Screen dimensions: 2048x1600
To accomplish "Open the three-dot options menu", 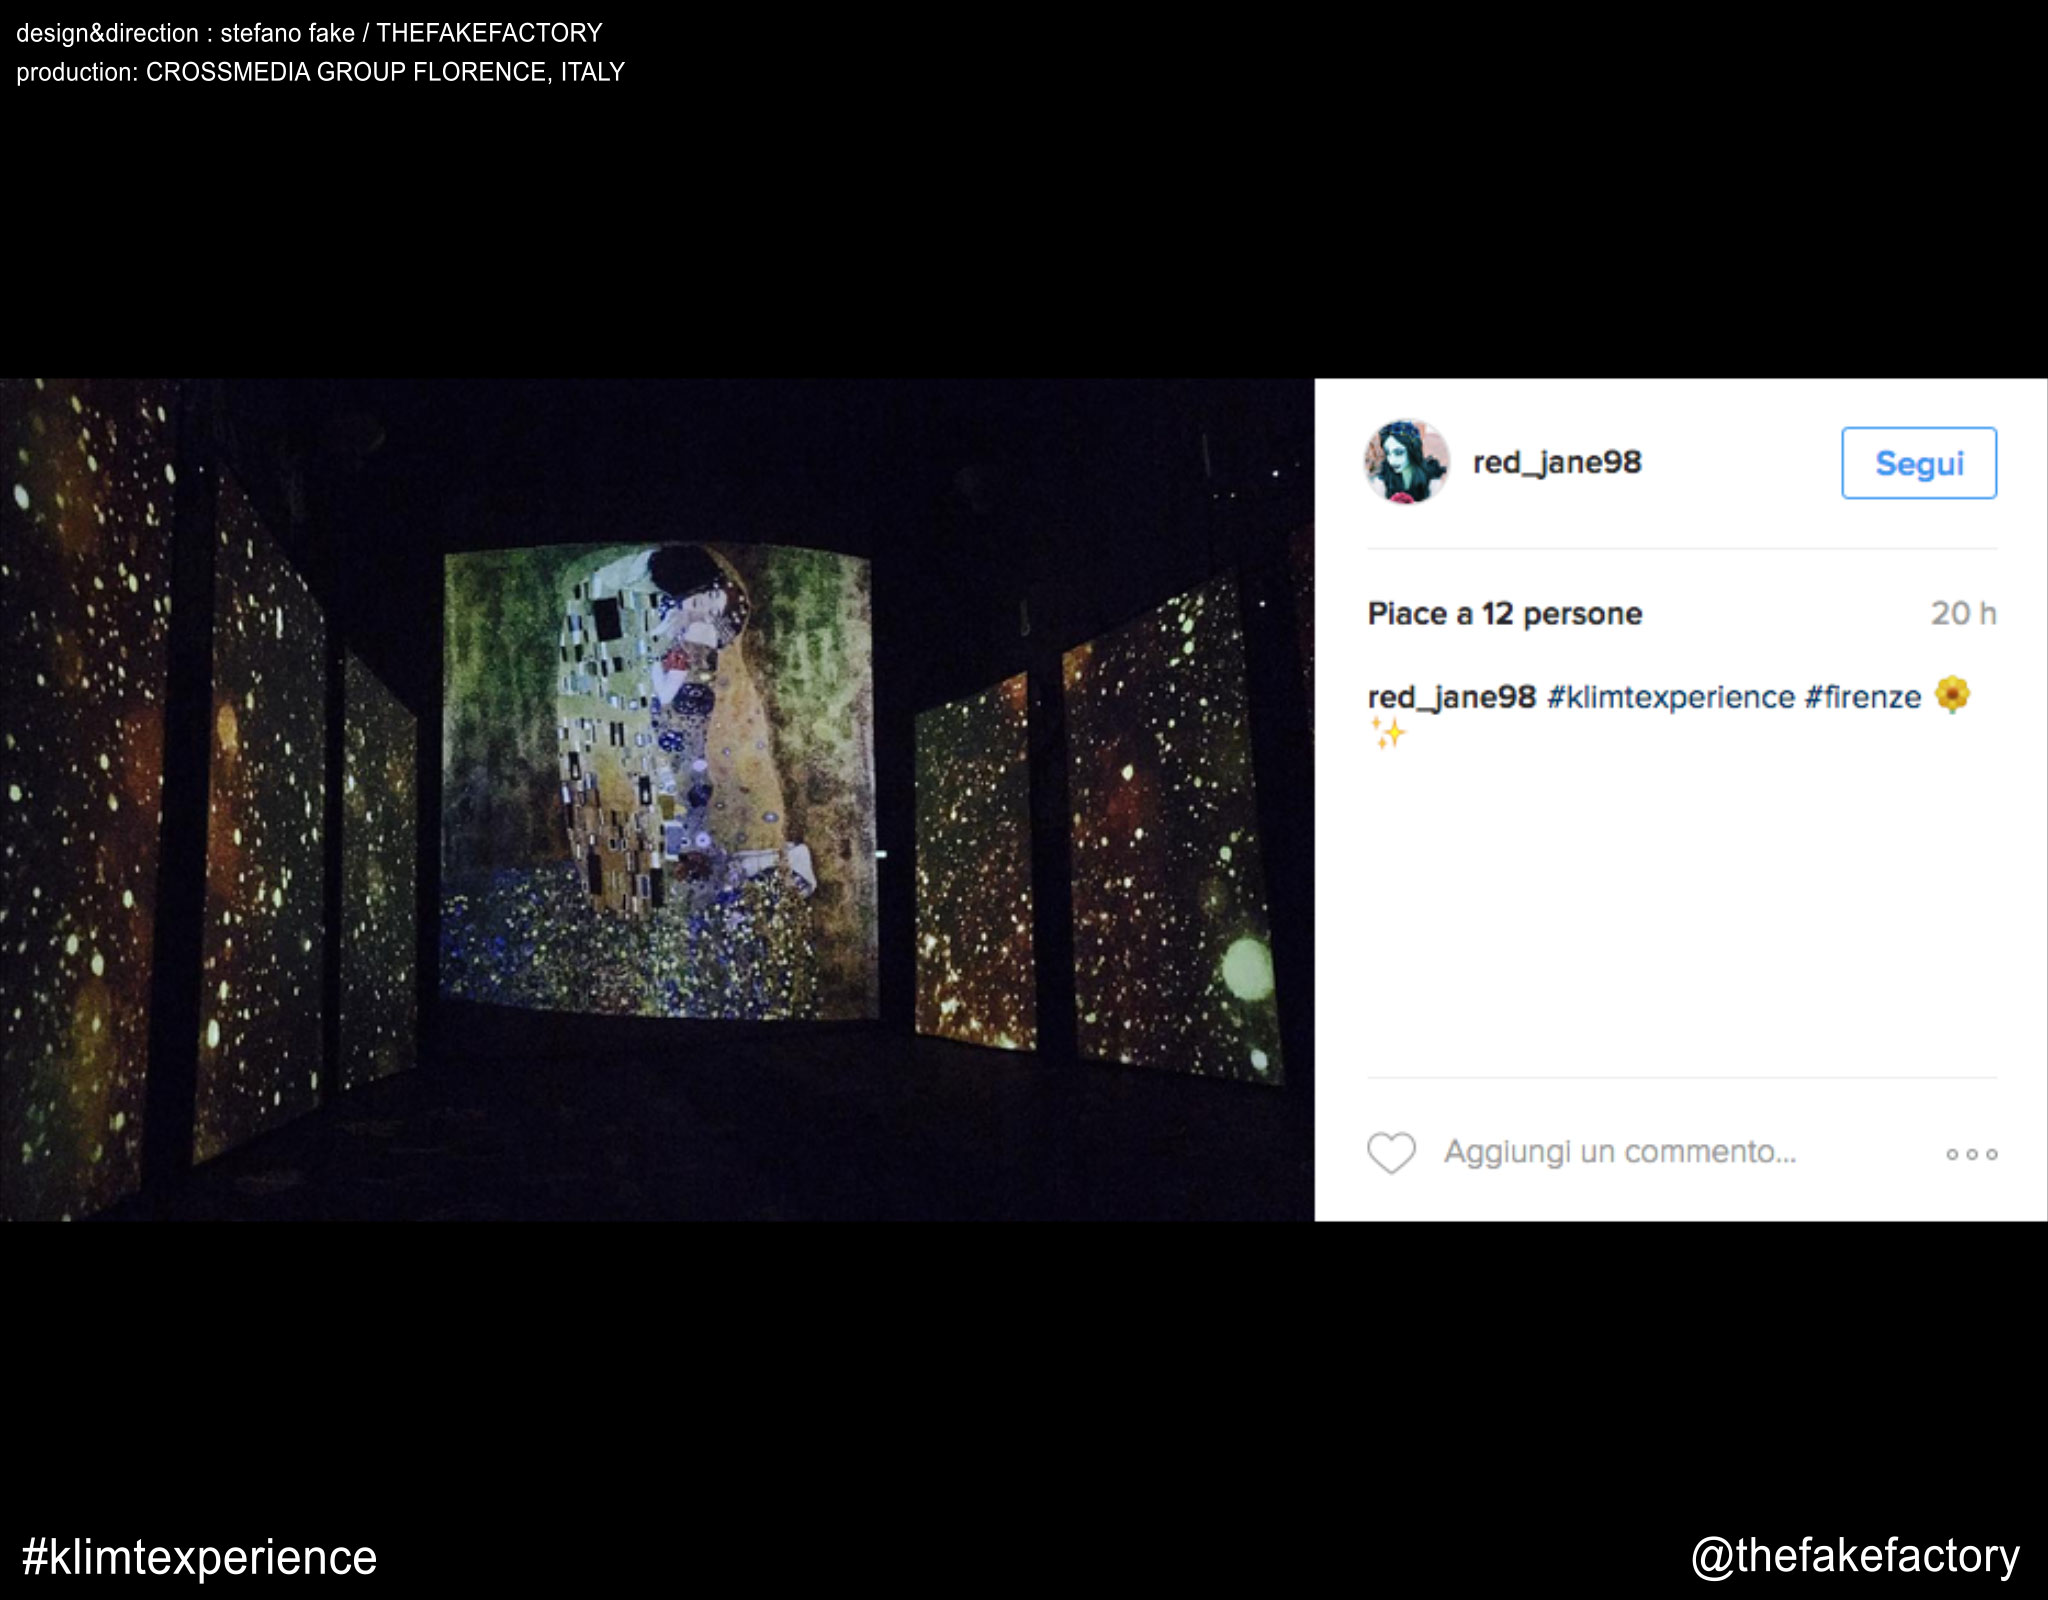I will (x=1971, y=1154).
